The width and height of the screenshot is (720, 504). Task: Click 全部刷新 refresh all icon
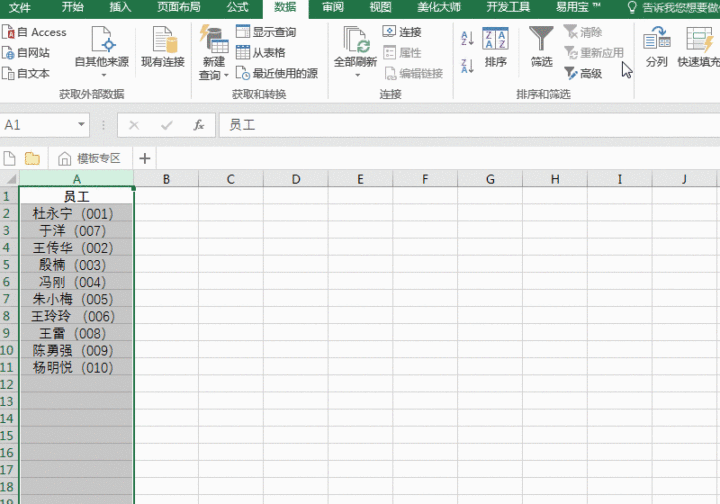pos(355,40)
